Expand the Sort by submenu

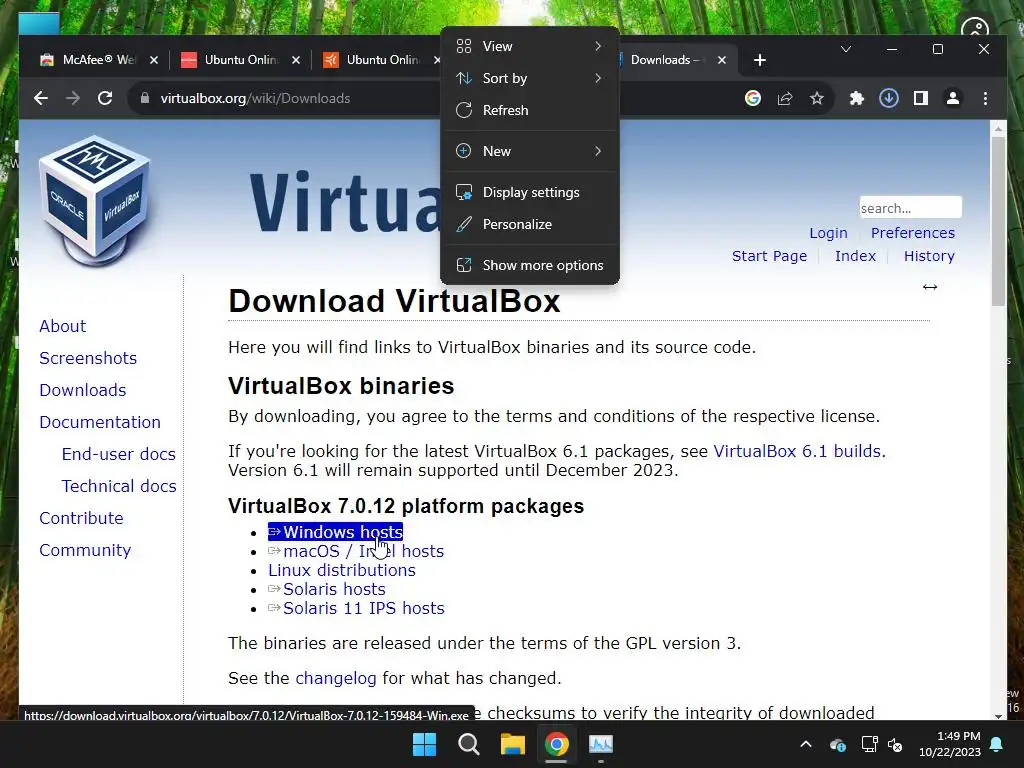[530, 78]
